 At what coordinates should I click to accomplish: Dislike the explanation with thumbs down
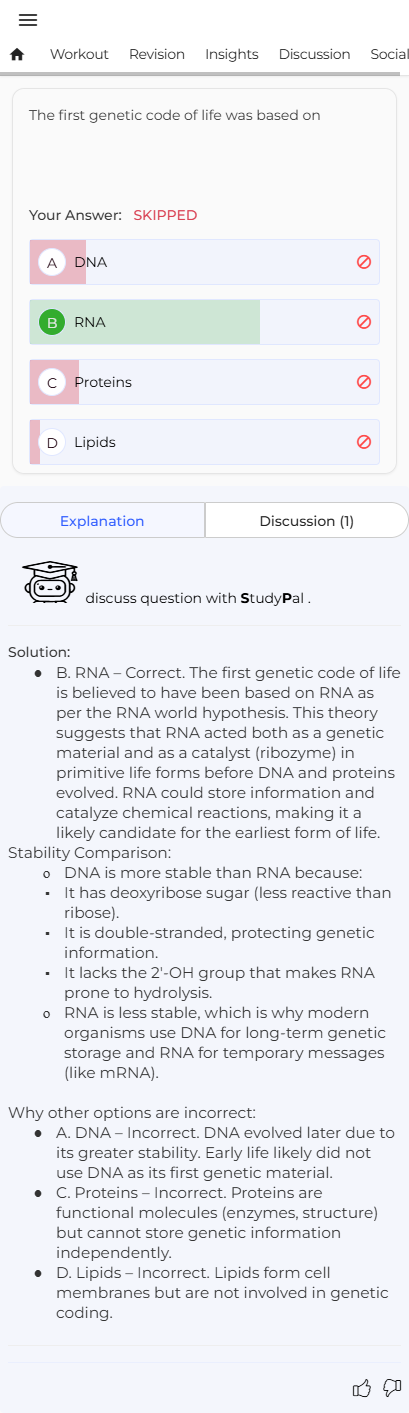(x=392, y=1388)
